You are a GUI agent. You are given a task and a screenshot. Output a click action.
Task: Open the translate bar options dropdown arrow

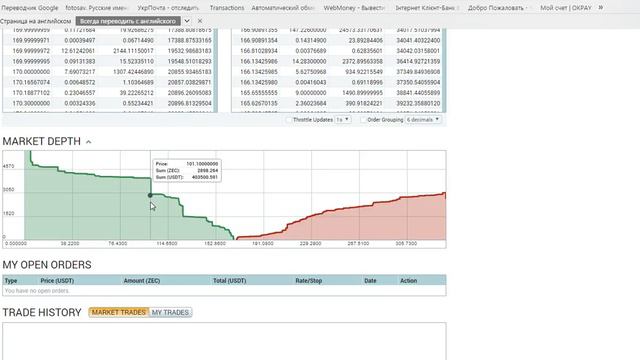click(x=187, y=21)
